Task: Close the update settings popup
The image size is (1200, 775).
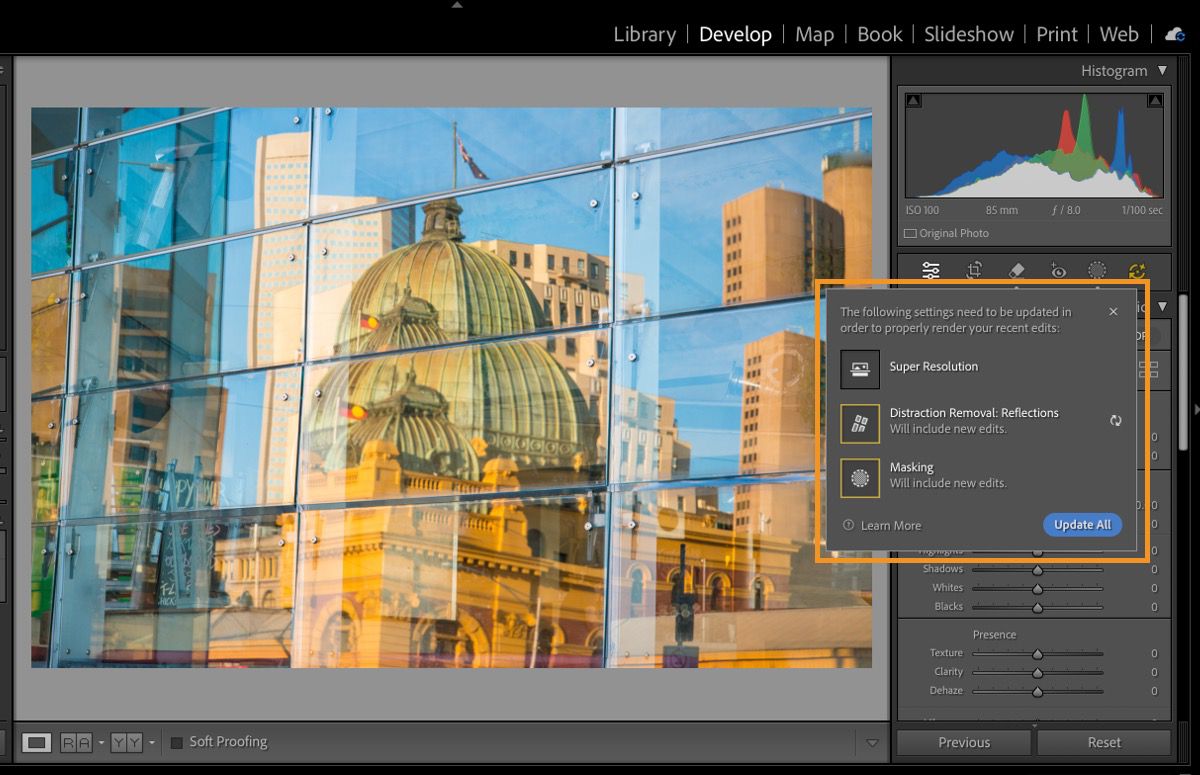Action: coord(1113,312)
